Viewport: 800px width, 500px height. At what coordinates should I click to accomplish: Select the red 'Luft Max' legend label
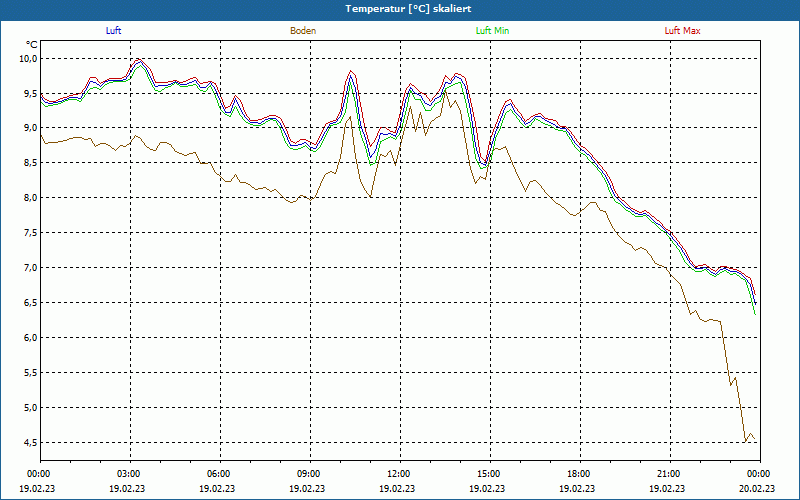(682, 31)
